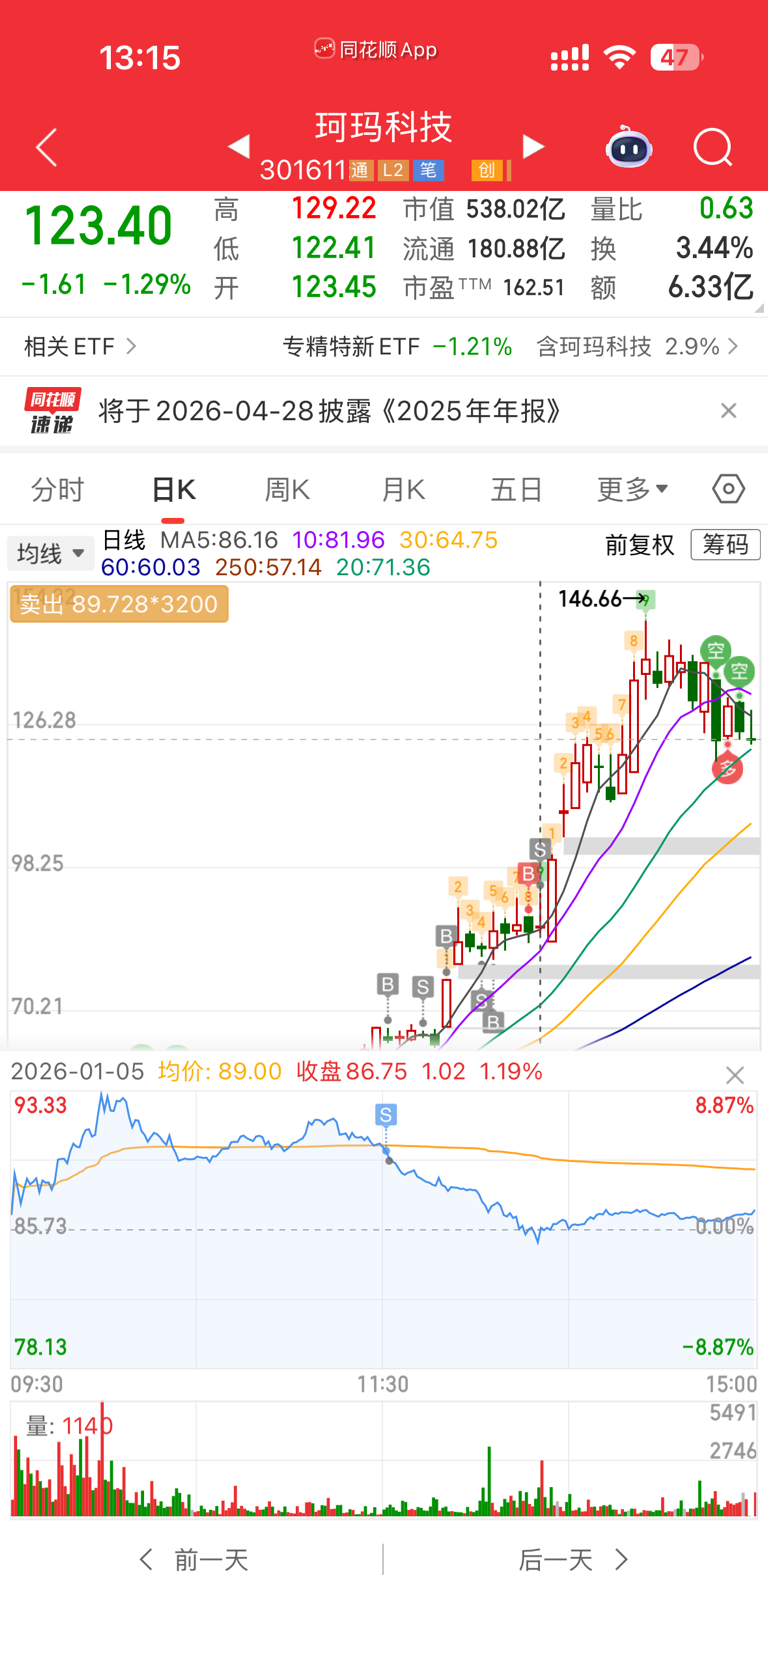Tap the stock name 珂玛科技
Viewport: 769px width, 1665px height.
[x=384, y=127]
